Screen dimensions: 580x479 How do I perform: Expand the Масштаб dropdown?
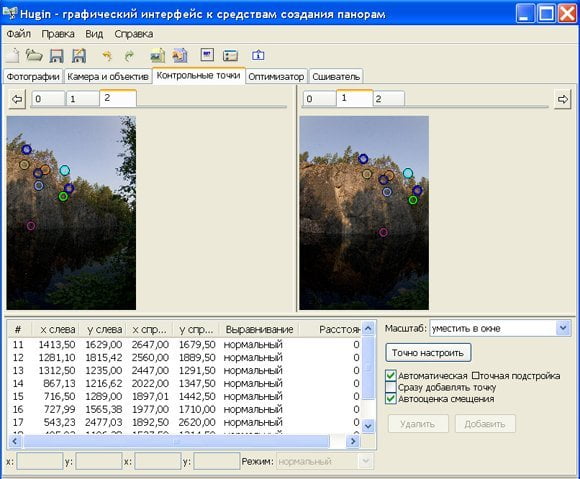point(563,328)
